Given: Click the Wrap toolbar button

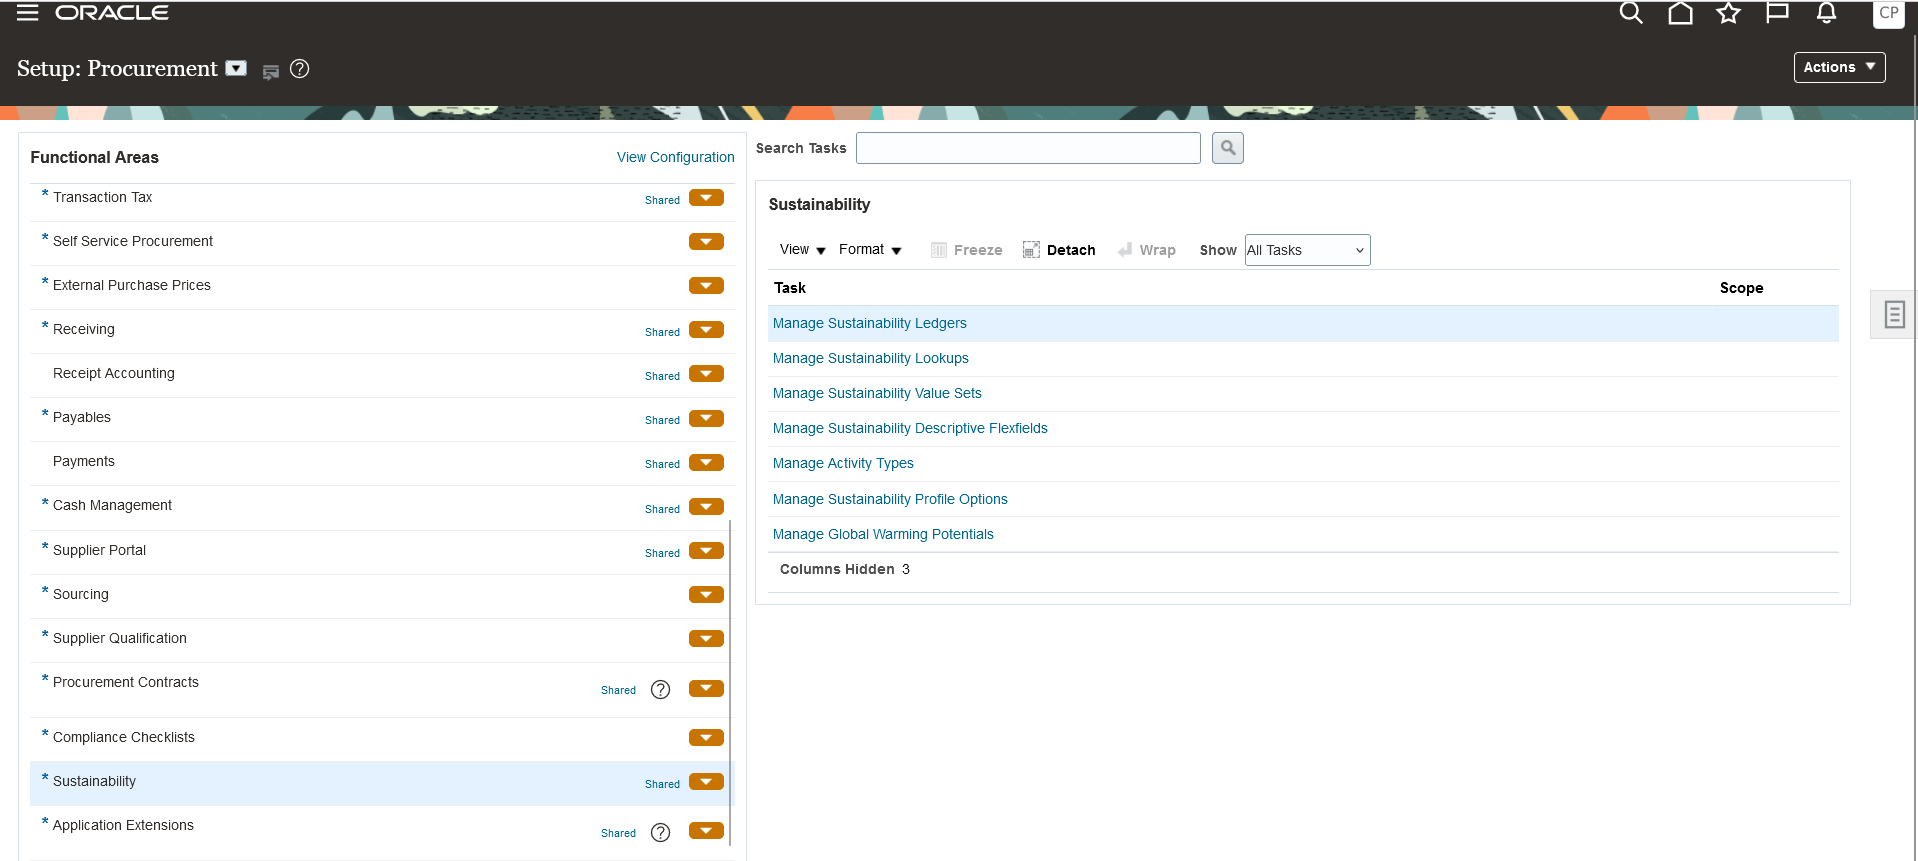Looking at the screenshot, I should coord(1147,250).
